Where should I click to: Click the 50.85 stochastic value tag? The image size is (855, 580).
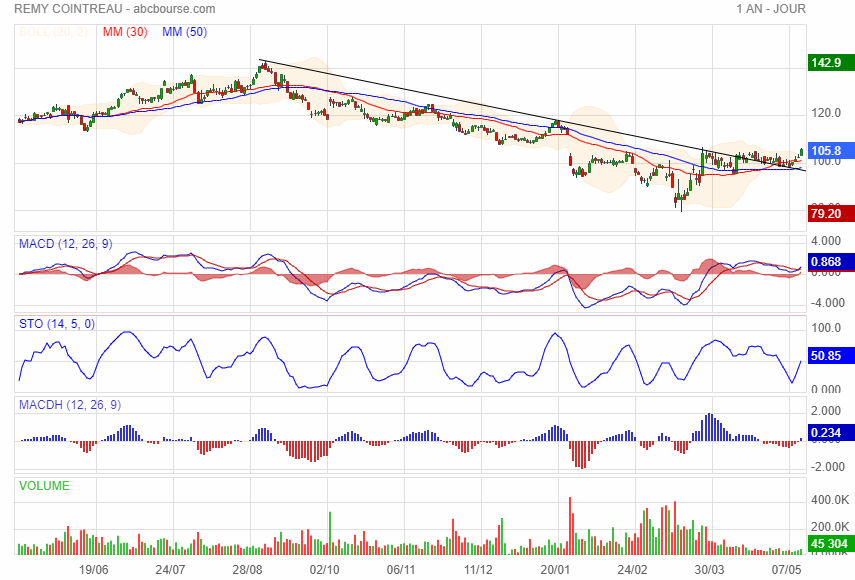tap(830, 355)
